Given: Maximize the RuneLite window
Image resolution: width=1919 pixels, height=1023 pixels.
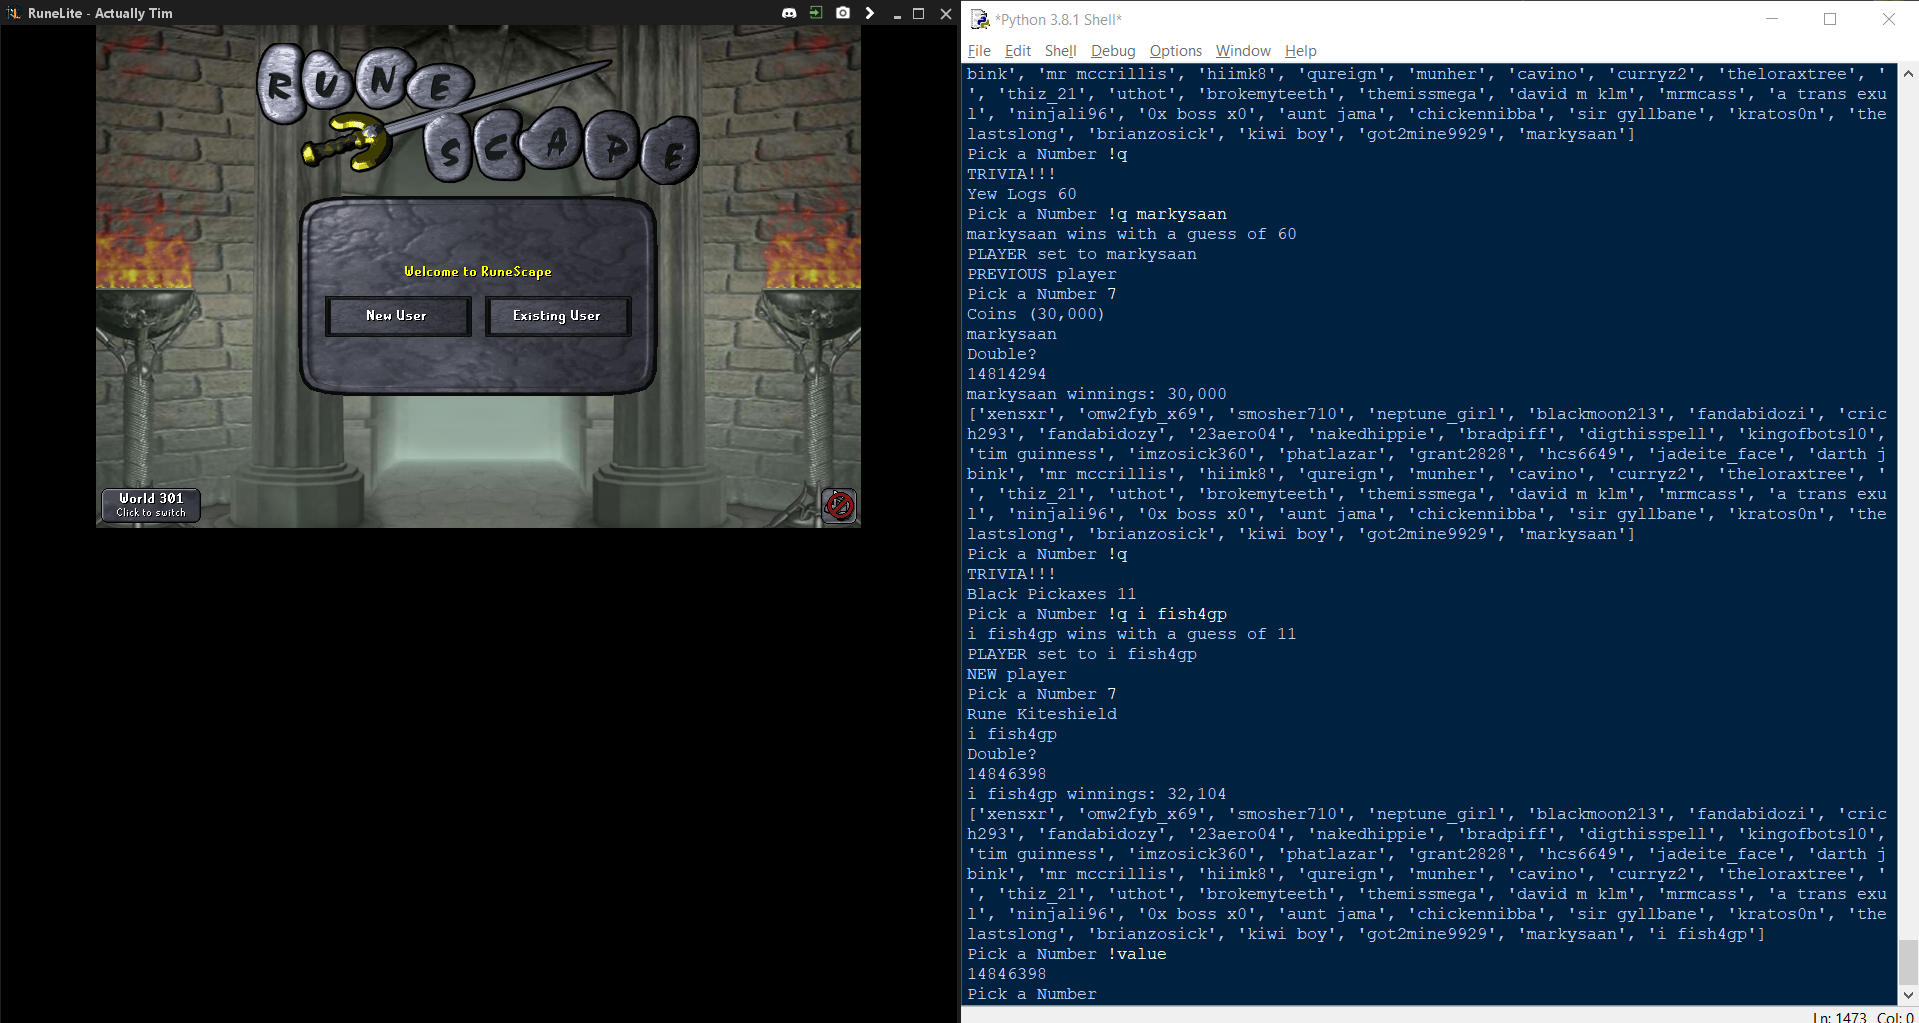Looking at the screenshot, I should coord(919,13).
